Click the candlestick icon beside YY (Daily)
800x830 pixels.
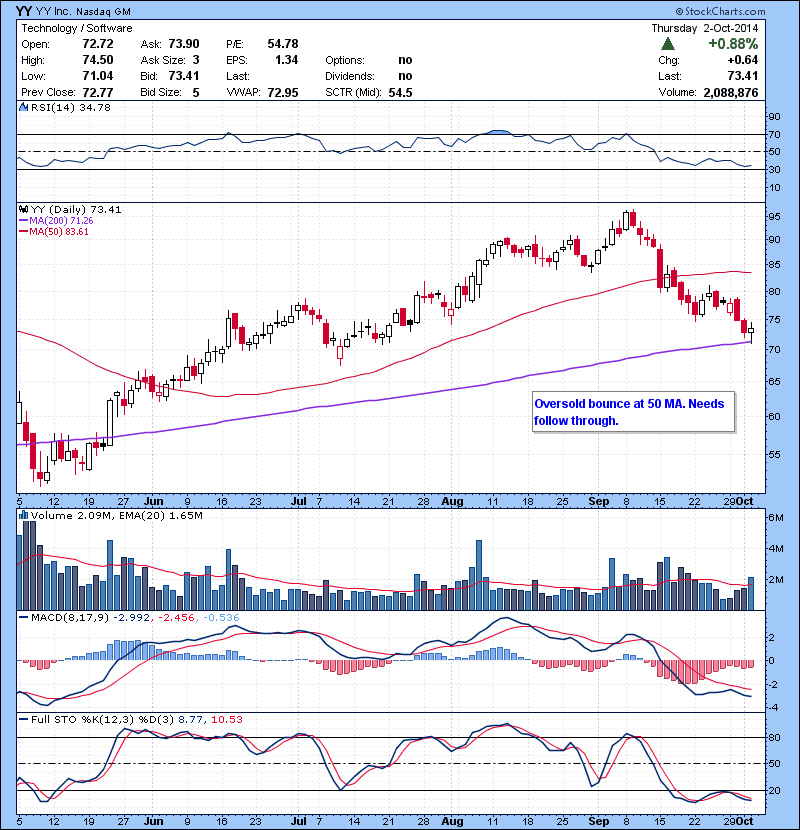pos(23,210)
